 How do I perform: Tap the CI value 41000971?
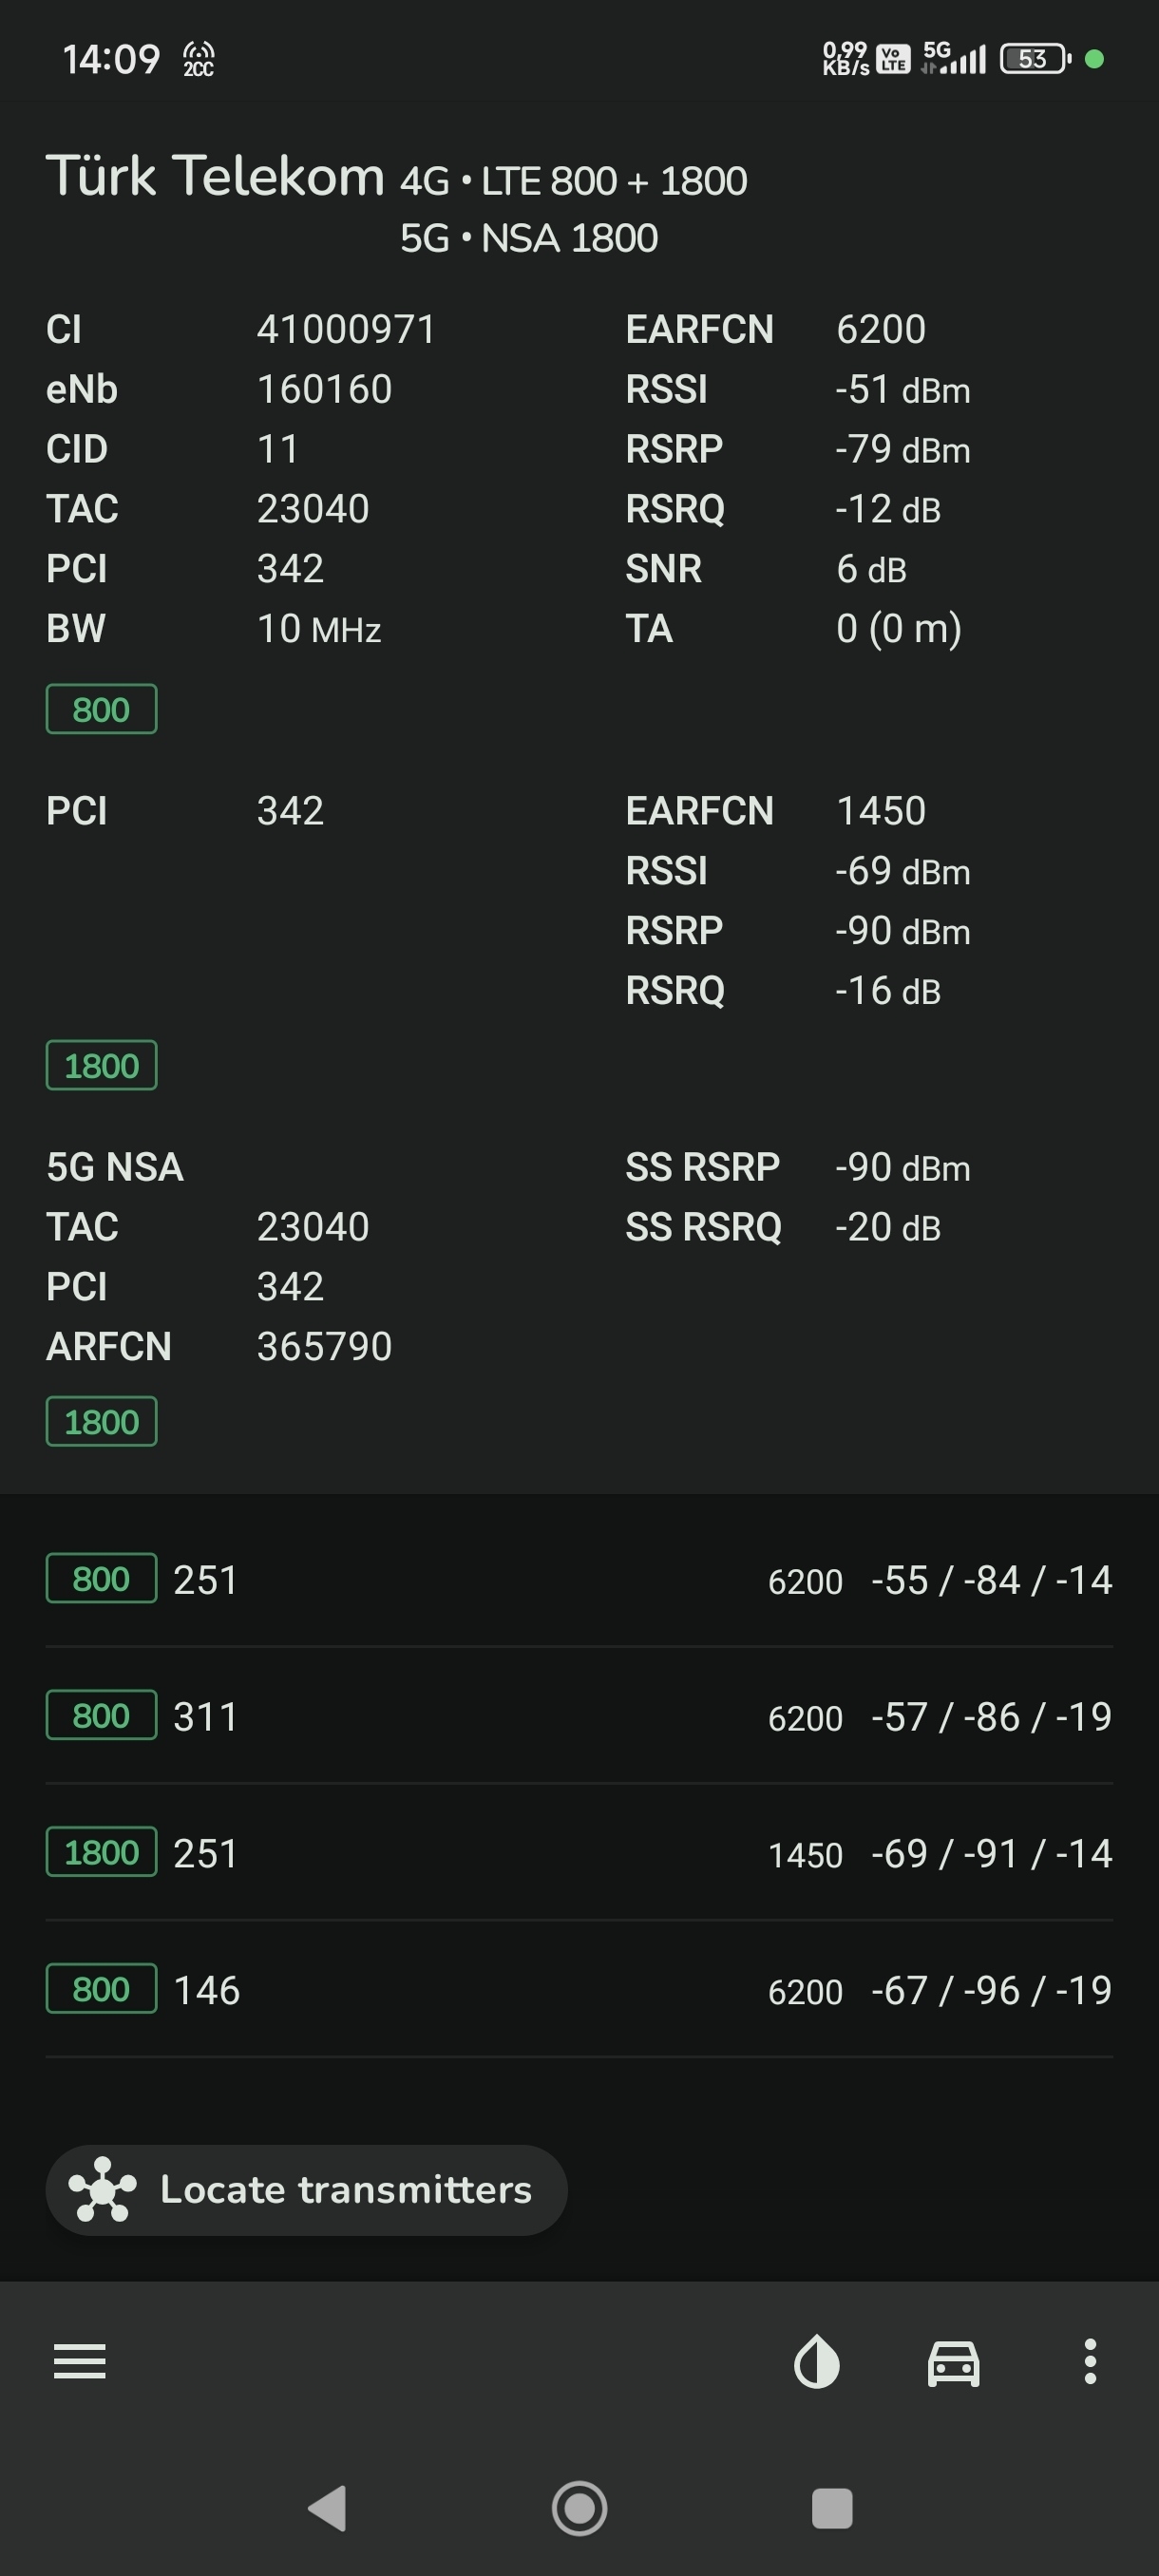(x=346, y=329)
